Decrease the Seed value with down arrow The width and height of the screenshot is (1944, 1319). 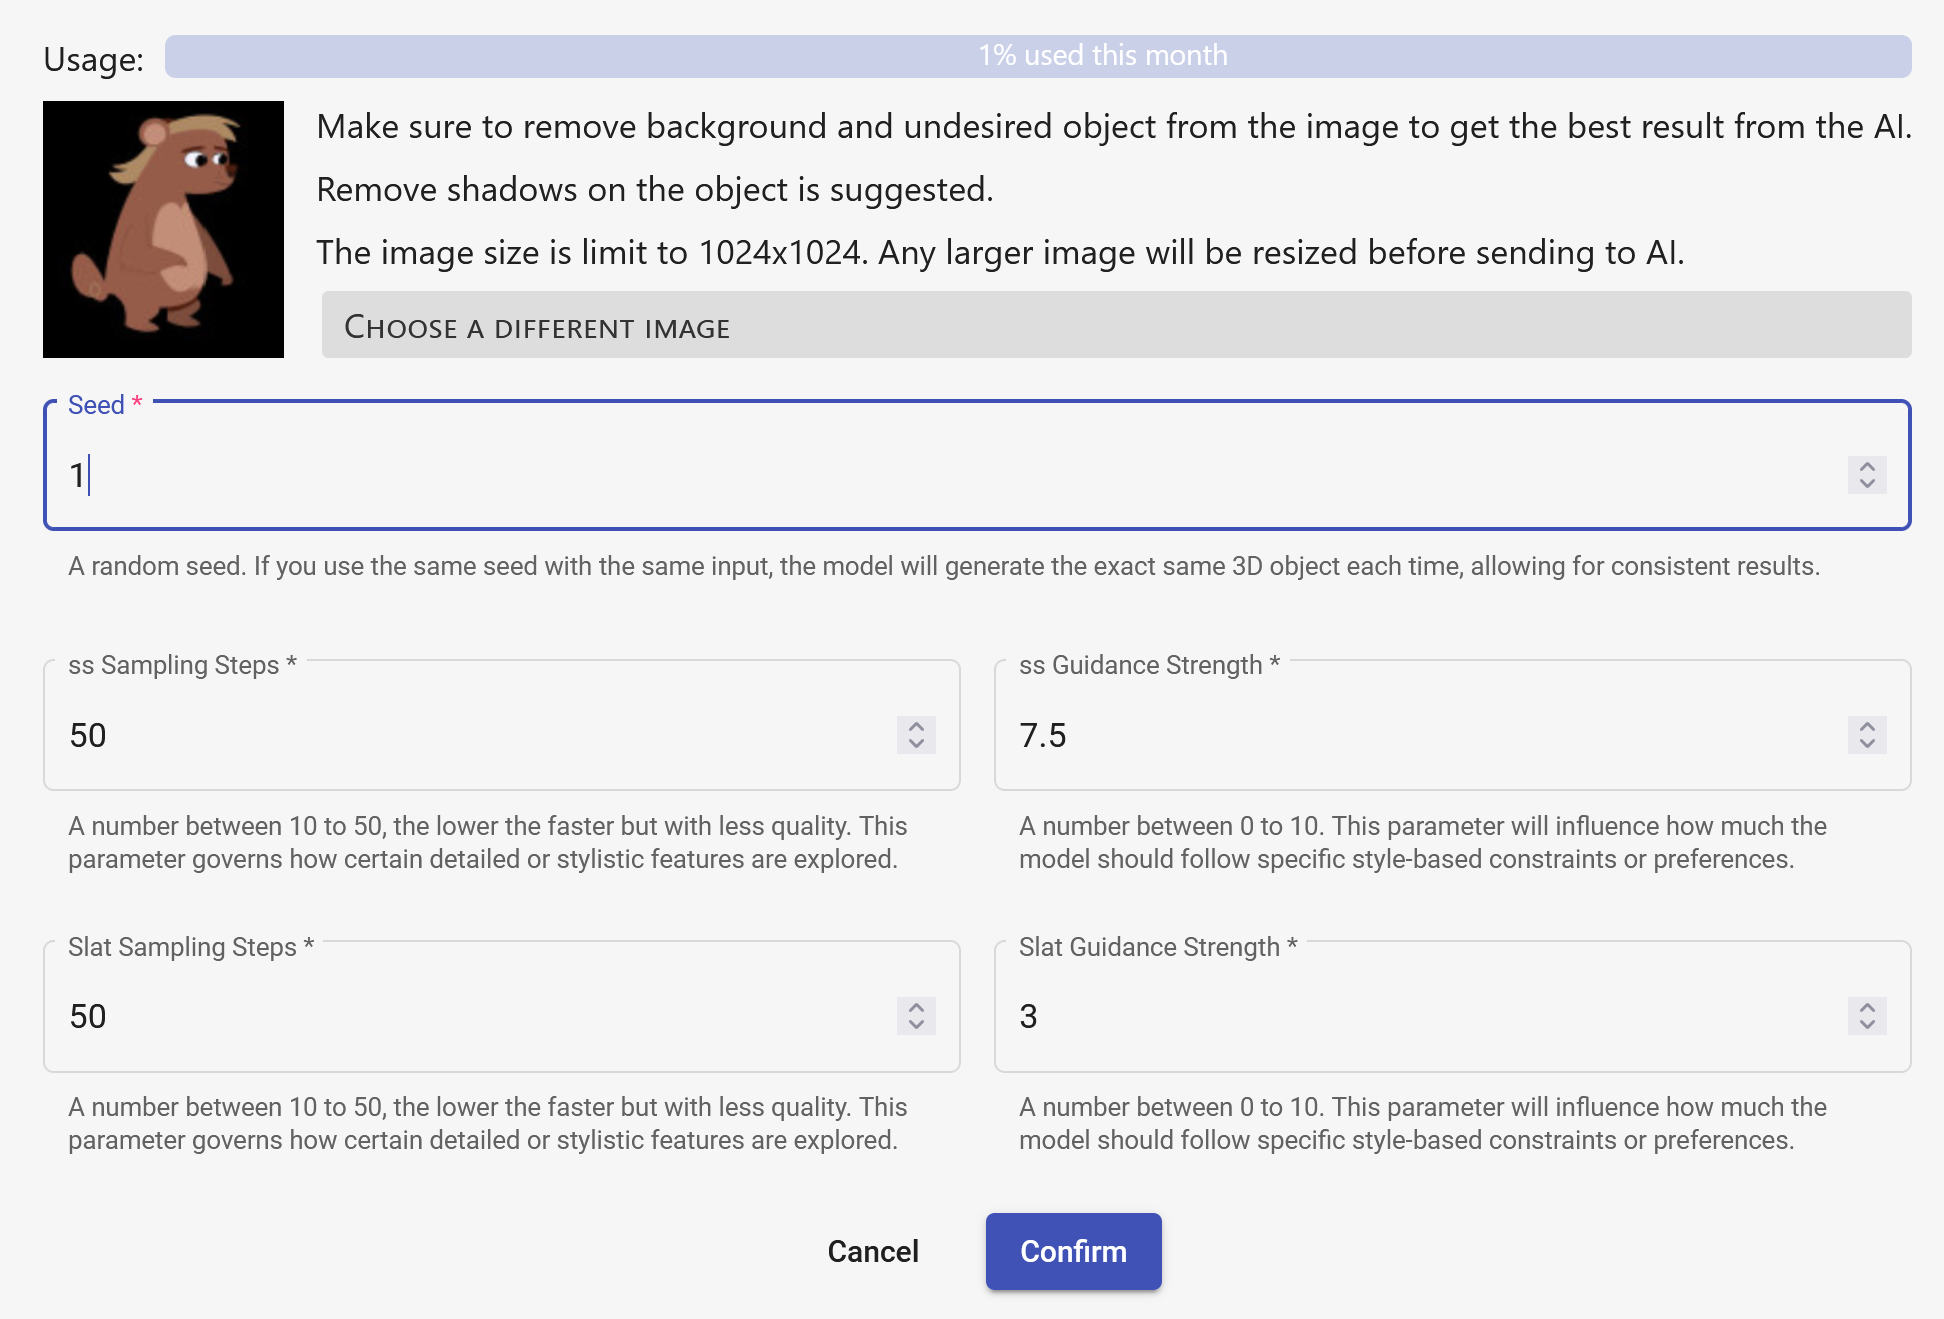click(1867, 484)
